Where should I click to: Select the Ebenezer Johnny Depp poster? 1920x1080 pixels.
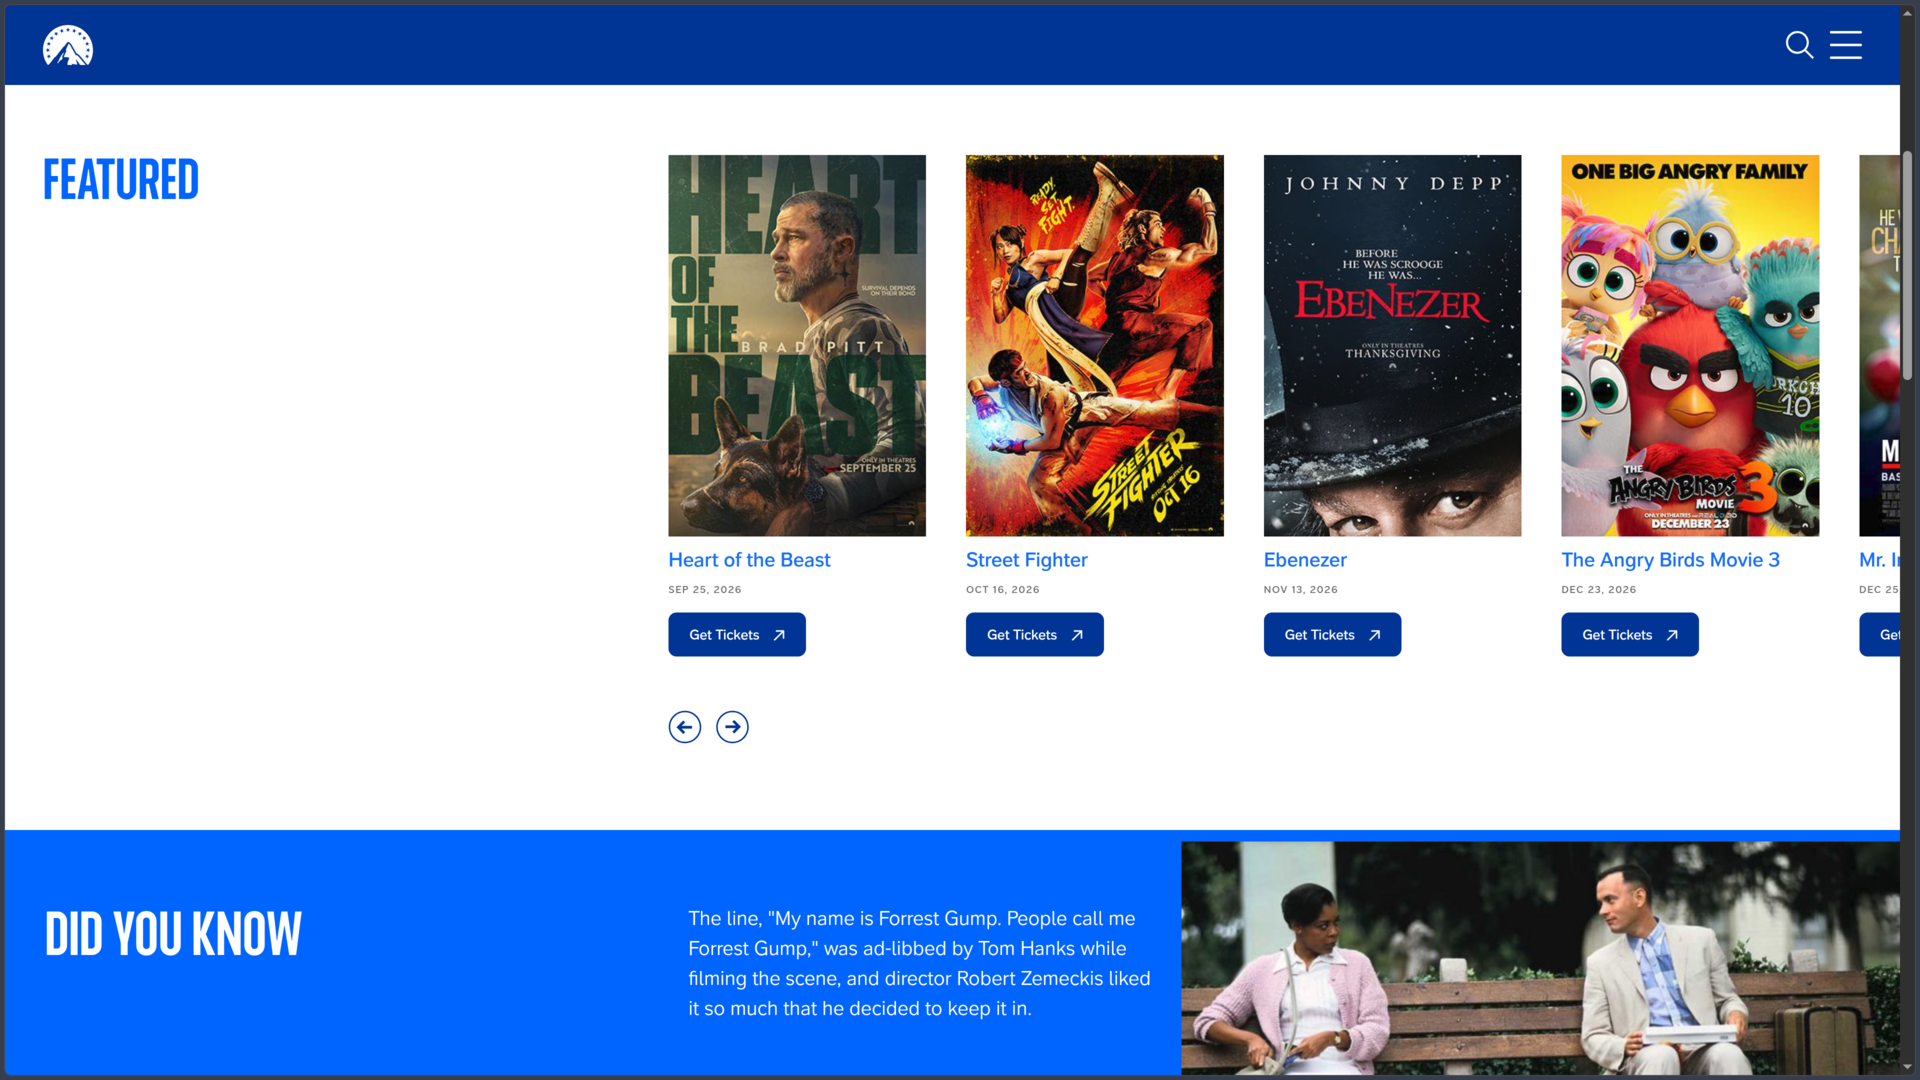click(x=1392, y=345)
